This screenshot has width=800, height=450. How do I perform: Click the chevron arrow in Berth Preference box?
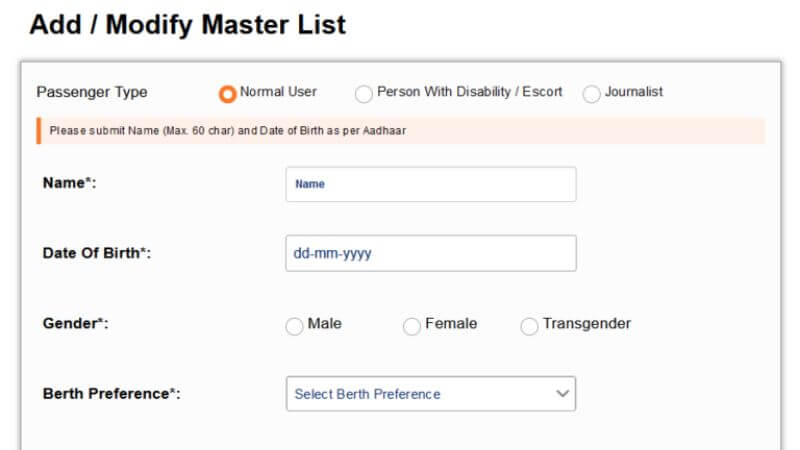point(562,394)
